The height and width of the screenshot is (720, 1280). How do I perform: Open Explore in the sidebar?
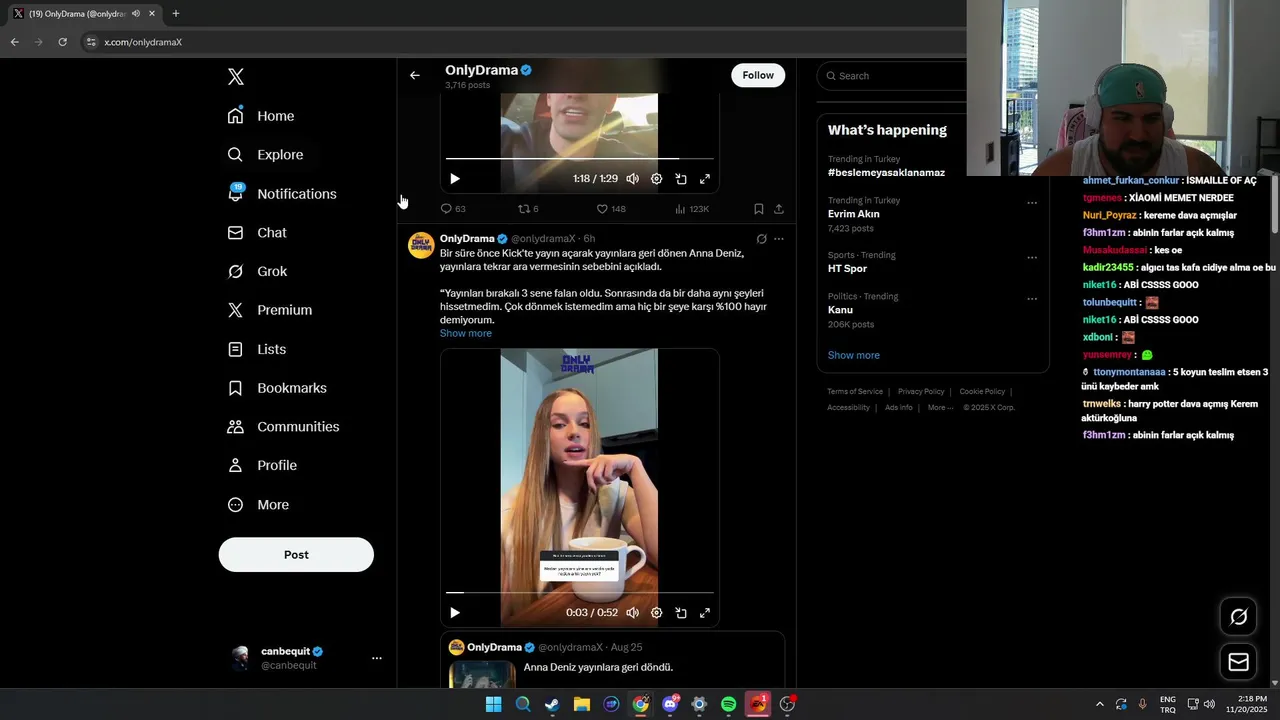(265, 155)
